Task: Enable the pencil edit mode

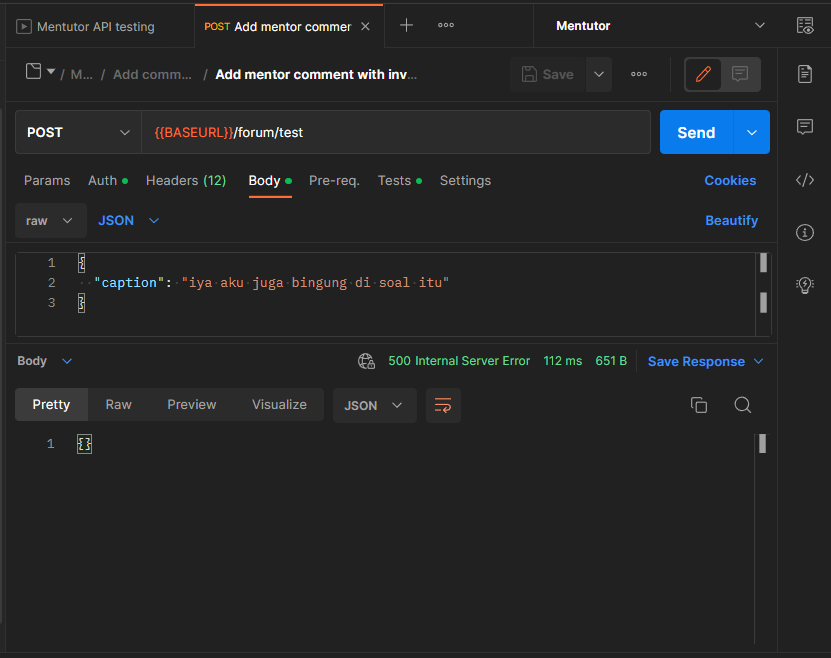Action: pyautogui.click(x=703, y=74)
